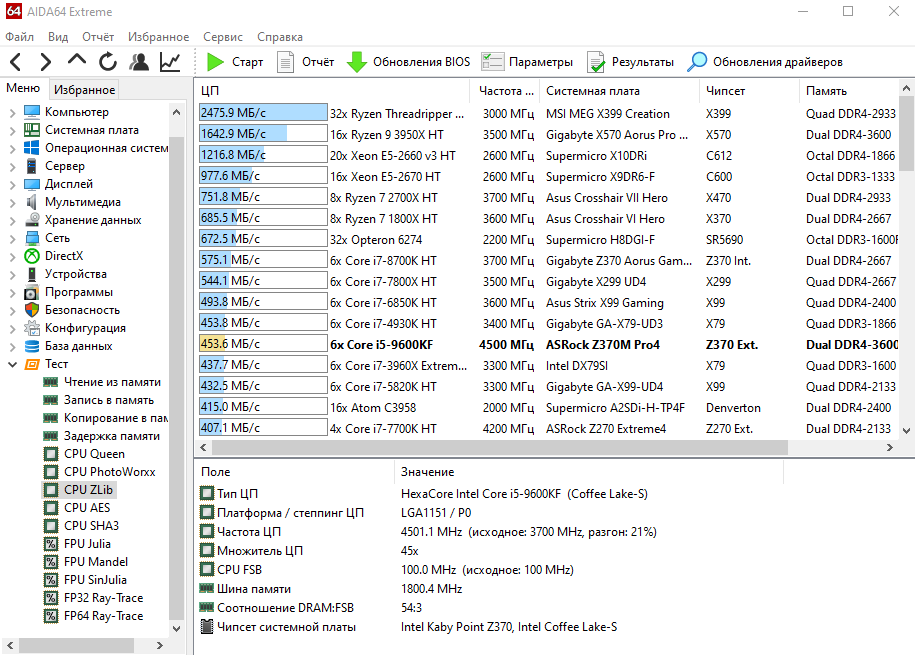Click the users icon in toolbar
Image resolution: width=915 pixels, height=655 pixels.
[x=139, y=62]
